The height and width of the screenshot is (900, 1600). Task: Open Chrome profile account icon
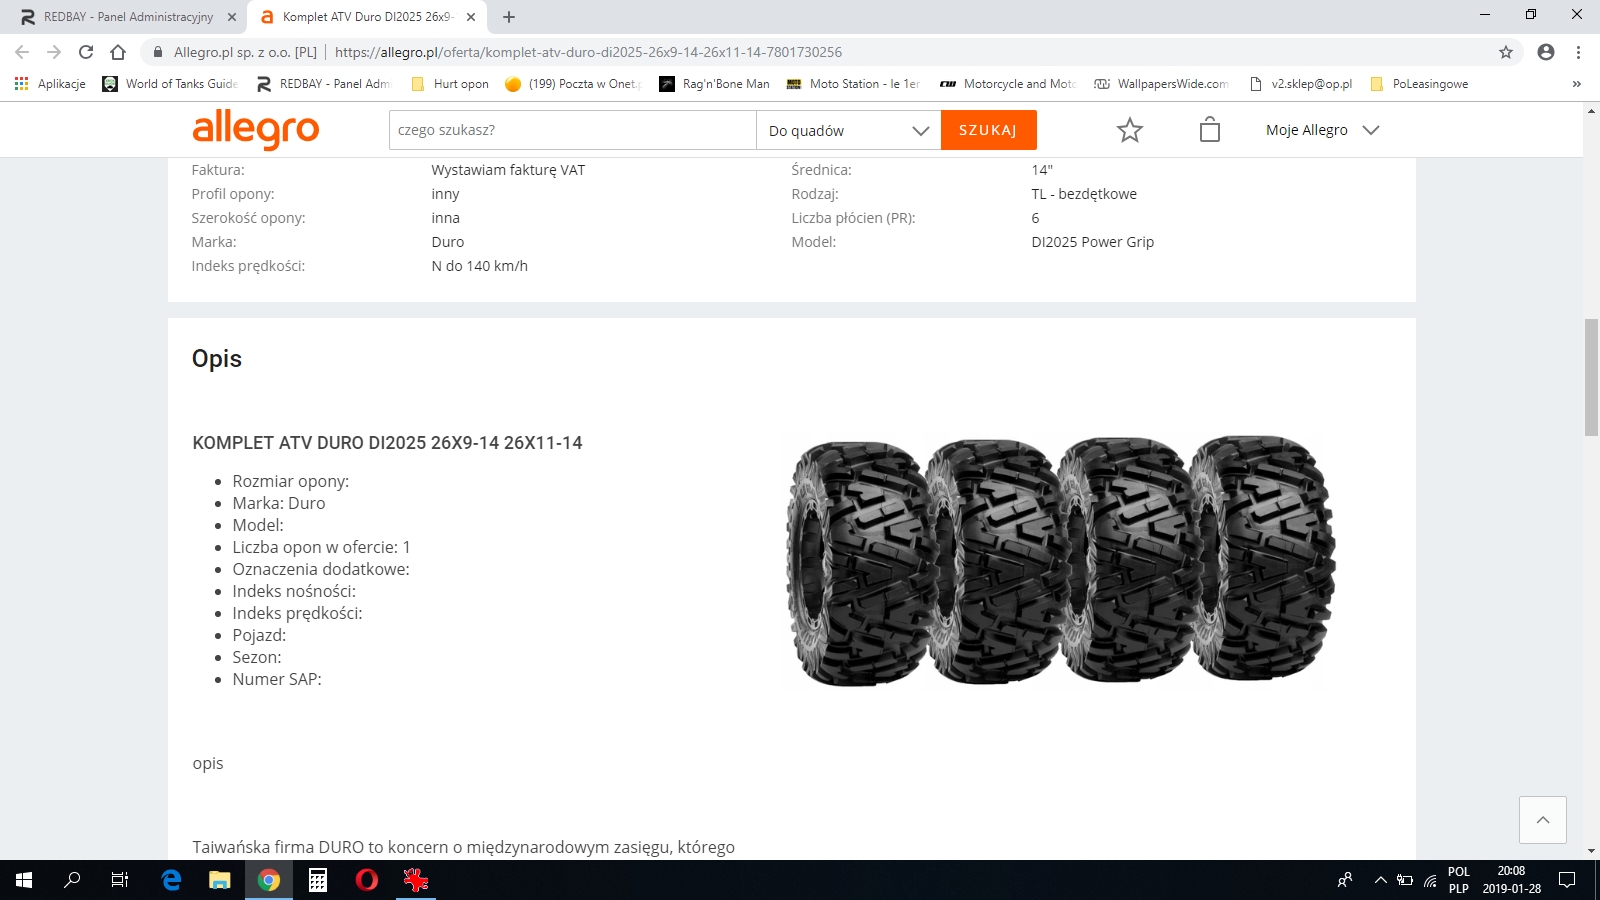(x=1545, y=52)
